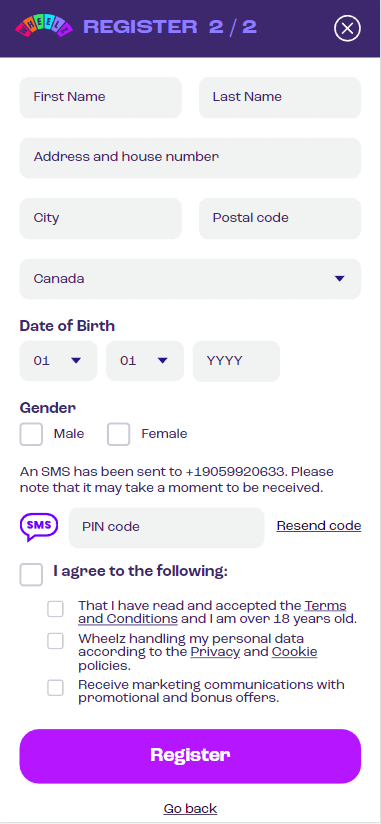The image size is (381, 824).
Task: Expand the birth day dropdown
Action: (x=58, y=361)
